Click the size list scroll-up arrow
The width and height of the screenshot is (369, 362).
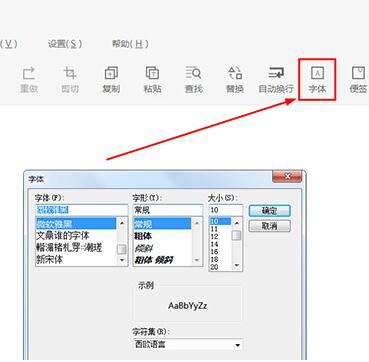tap(237, 223)
